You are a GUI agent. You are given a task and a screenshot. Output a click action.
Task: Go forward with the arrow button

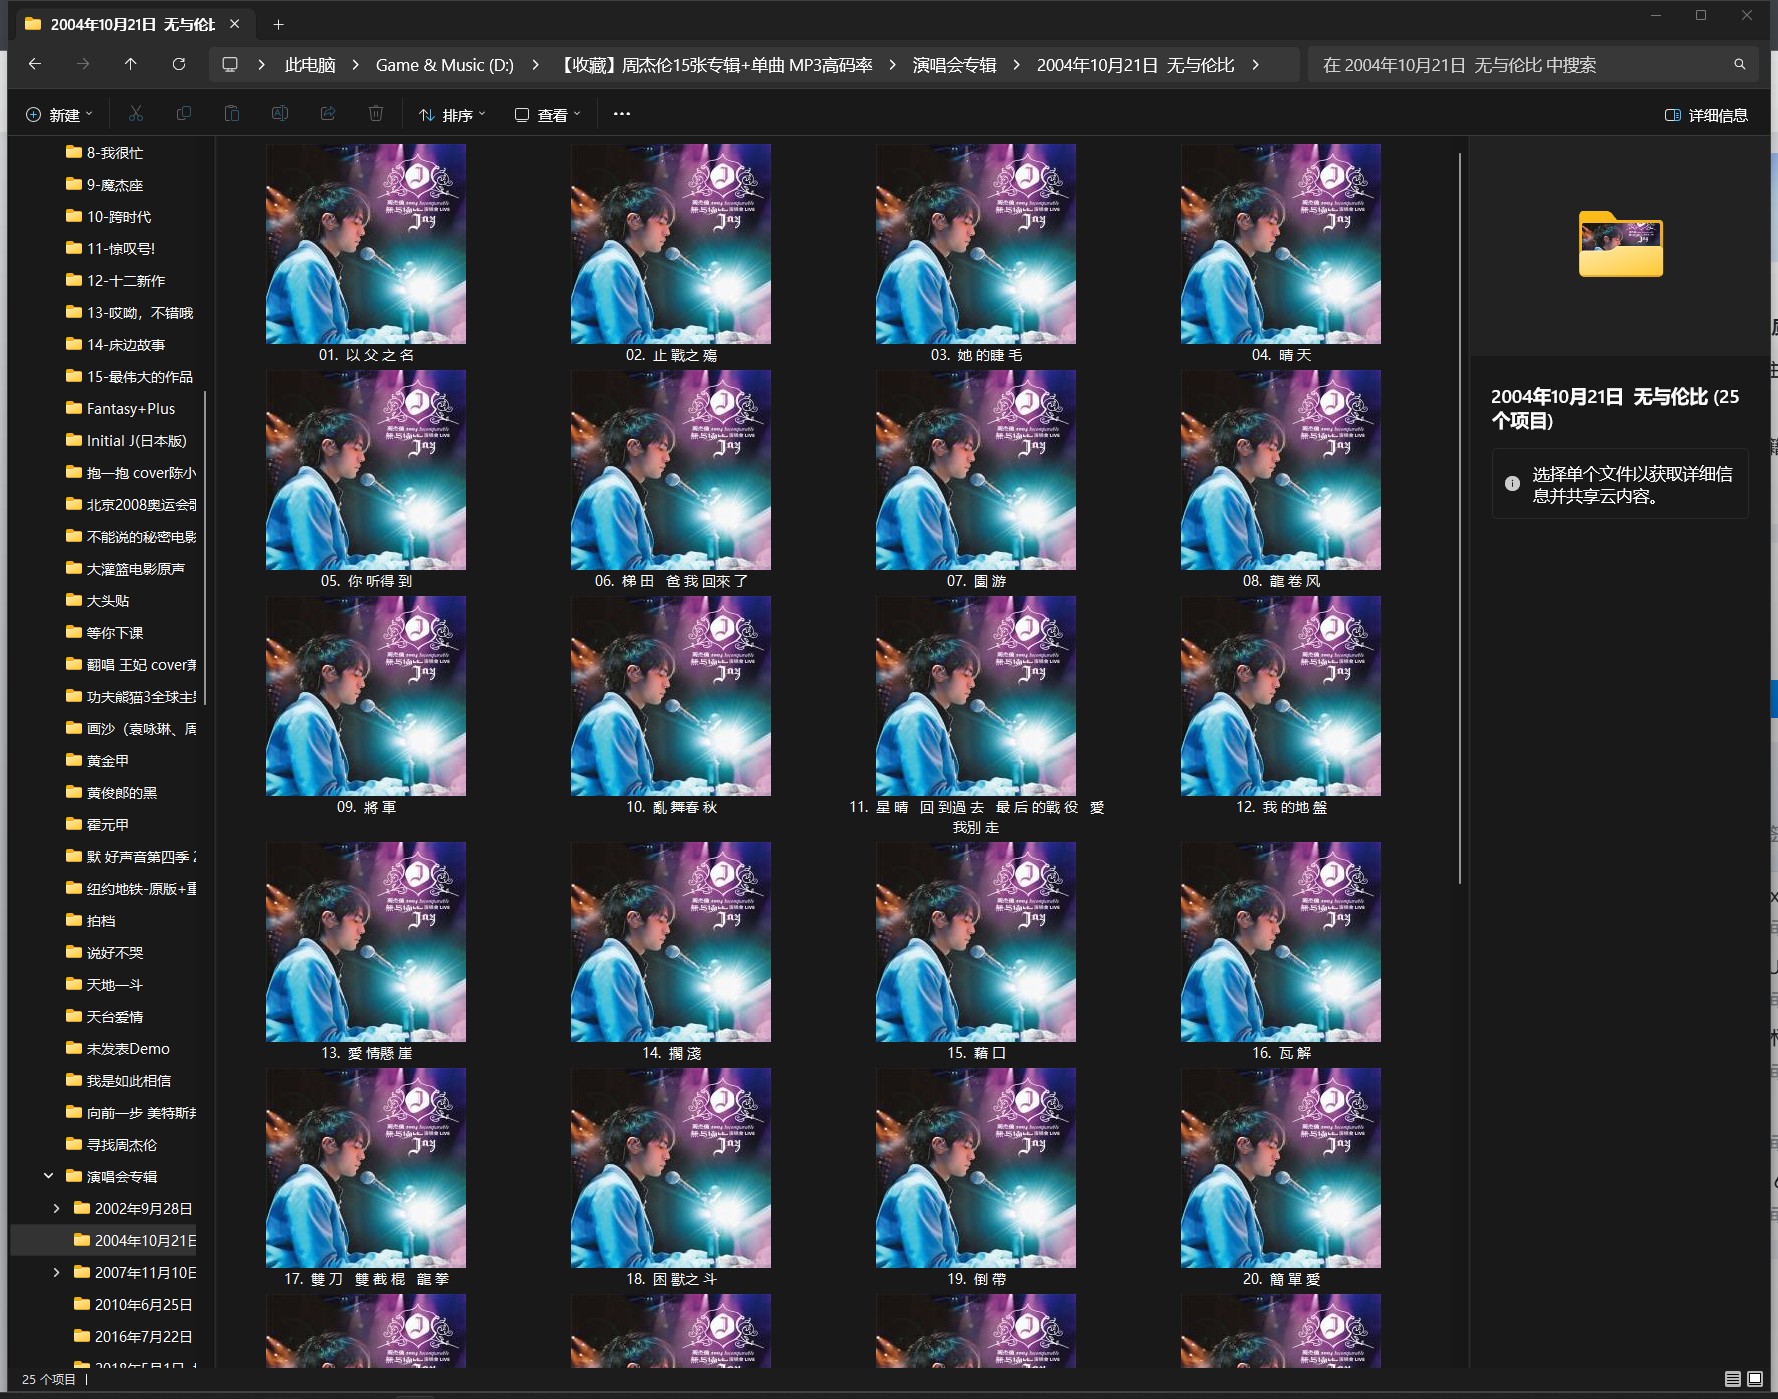pos(83,64)
